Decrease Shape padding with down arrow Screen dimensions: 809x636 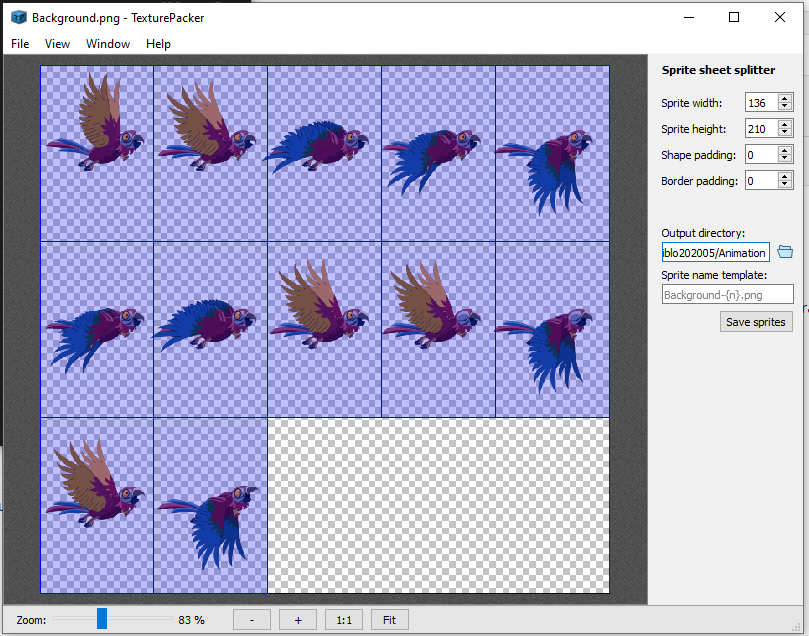pyautogui.click(x=784, y=158)
